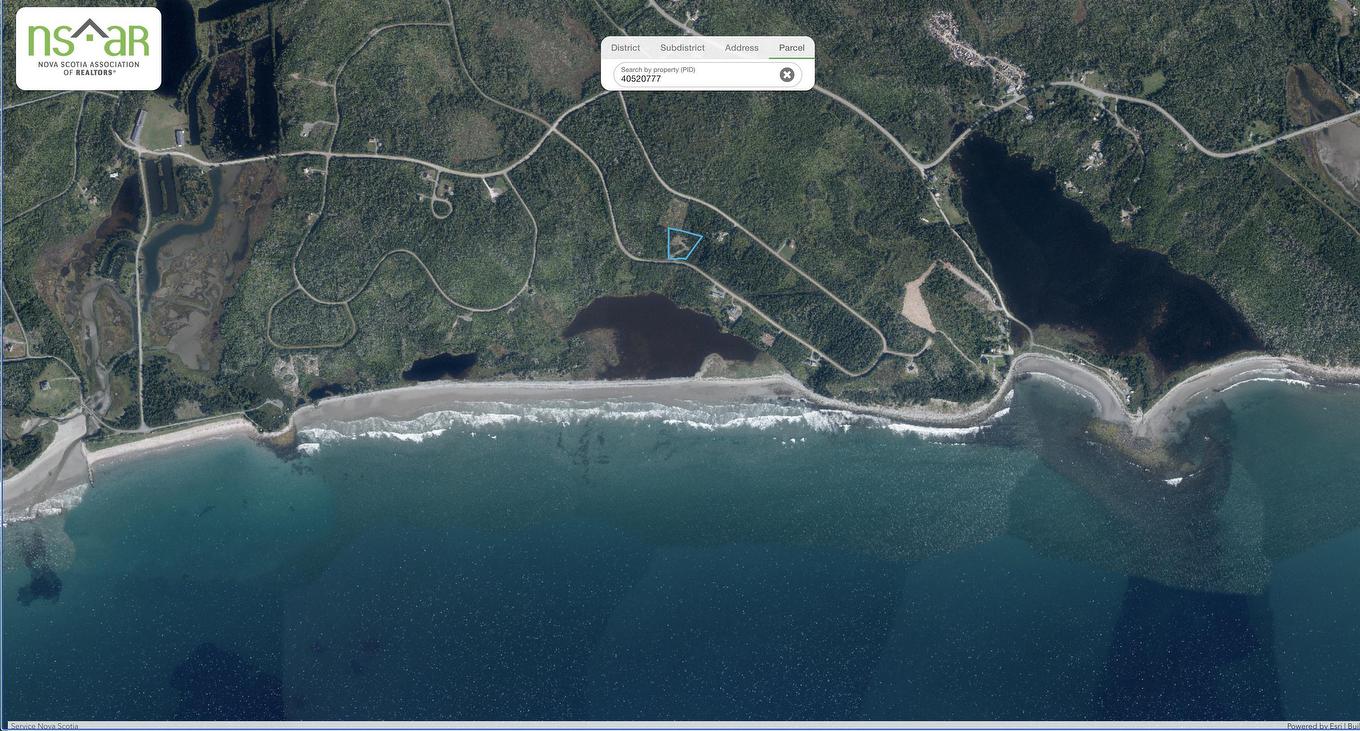1360x731 pixels.
Task: Click the green underline indicator below Parcel
Action: [790, 57]
